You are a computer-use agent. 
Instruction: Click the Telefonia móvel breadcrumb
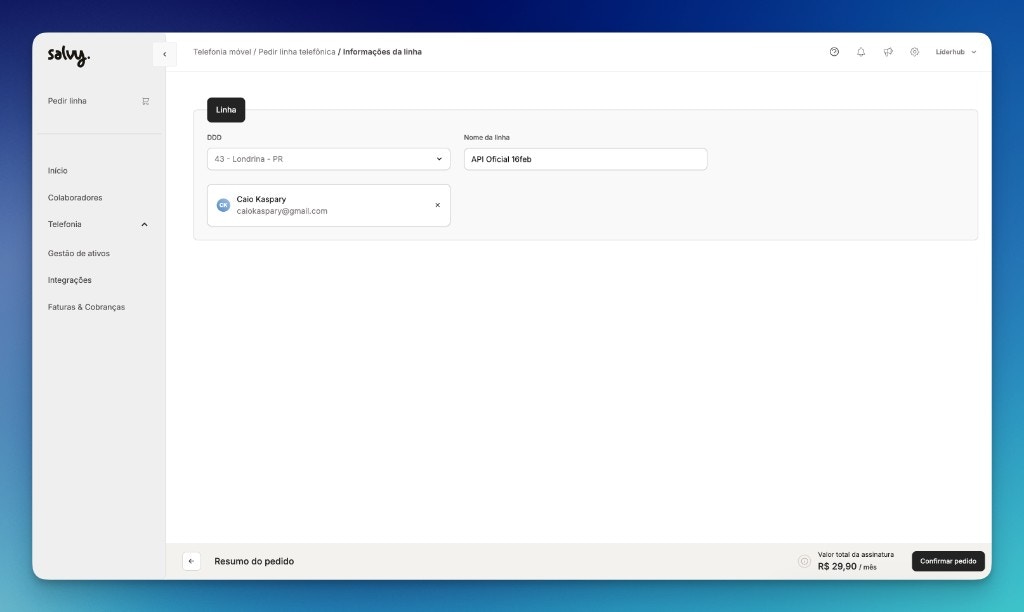click(222, 52)
